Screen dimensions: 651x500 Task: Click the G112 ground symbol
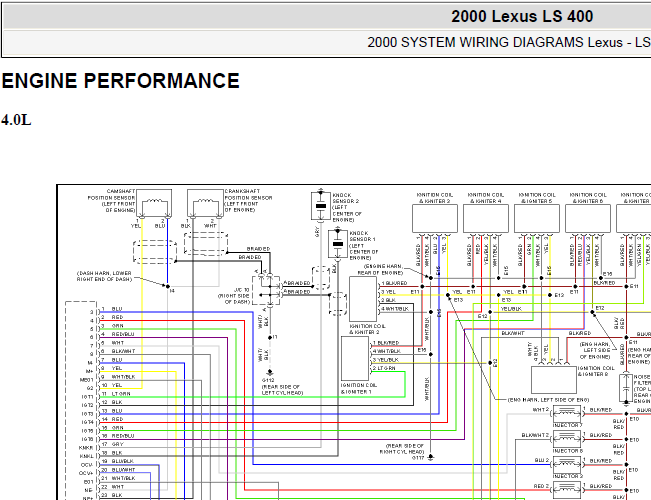(270, 372)
